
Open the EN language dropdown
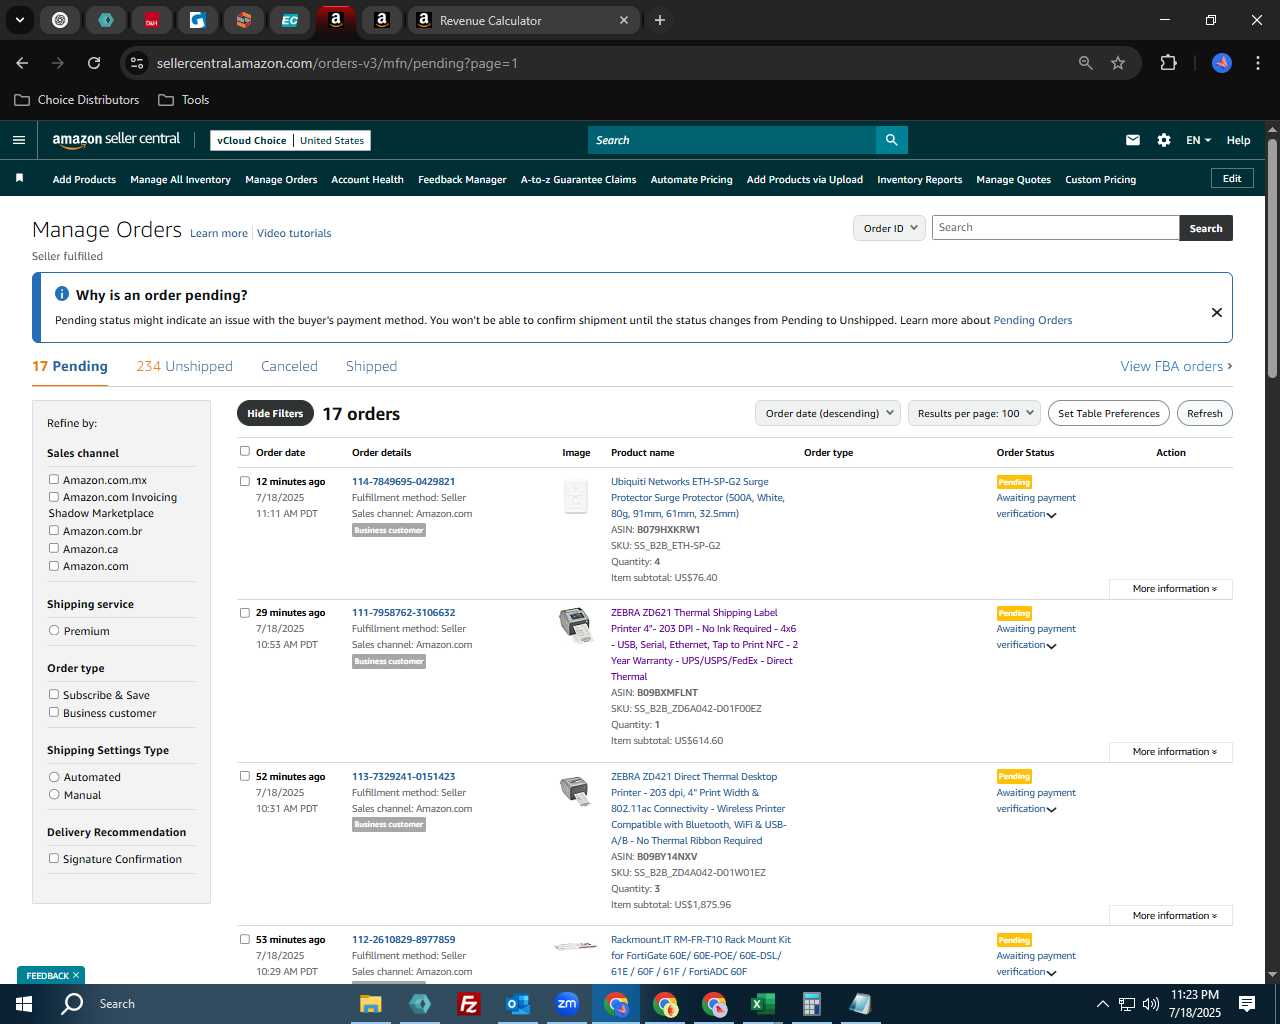tap(1198, 140)
